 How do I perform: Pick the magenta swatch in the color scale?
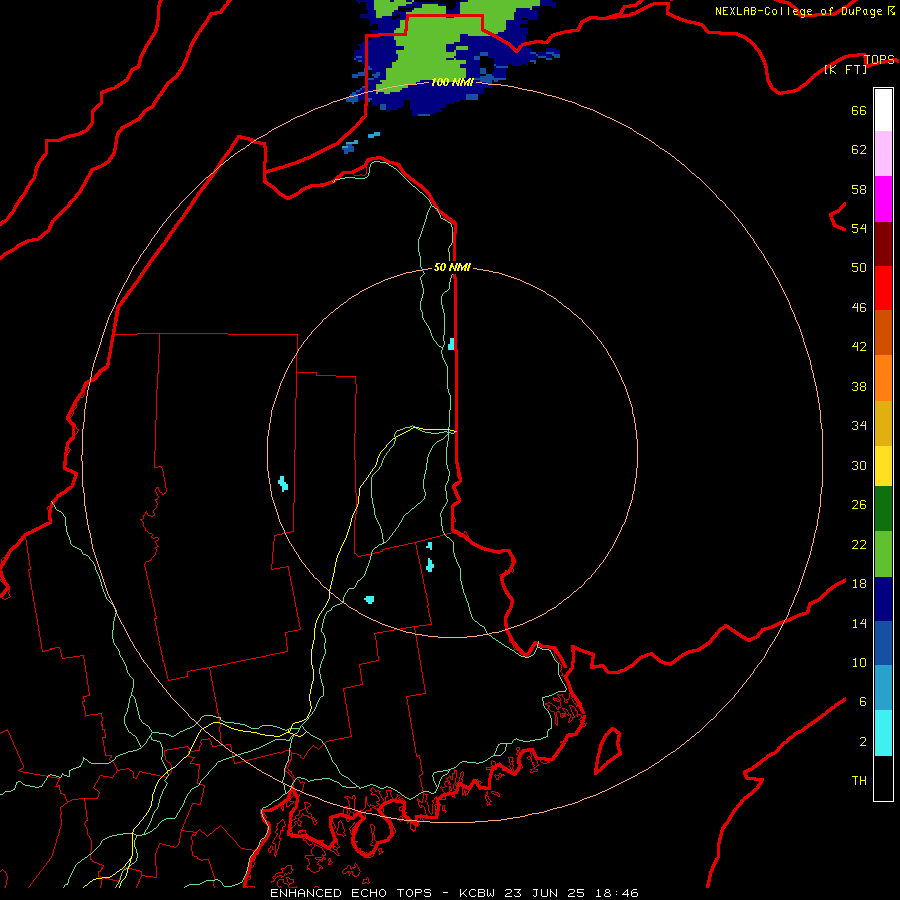click(883, 199)
